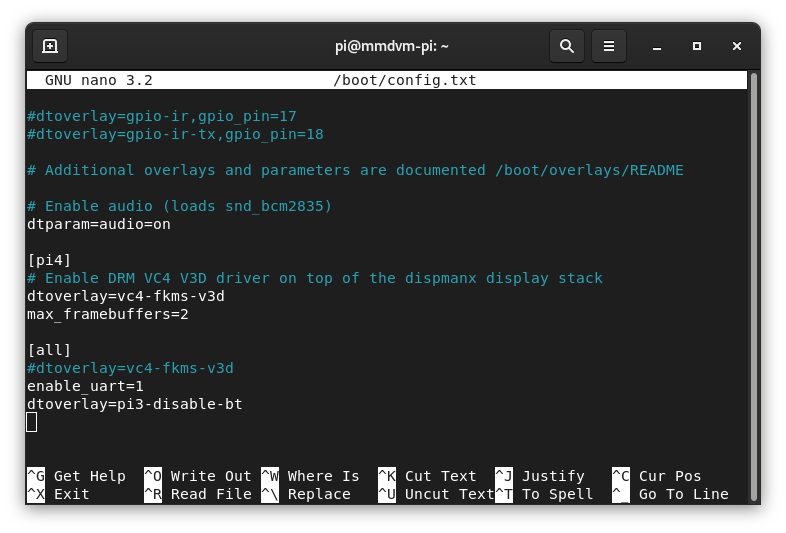The image size is (786, 533).
Task: Click the ^C Cur Pos shortcut
Action: (657, 476)
